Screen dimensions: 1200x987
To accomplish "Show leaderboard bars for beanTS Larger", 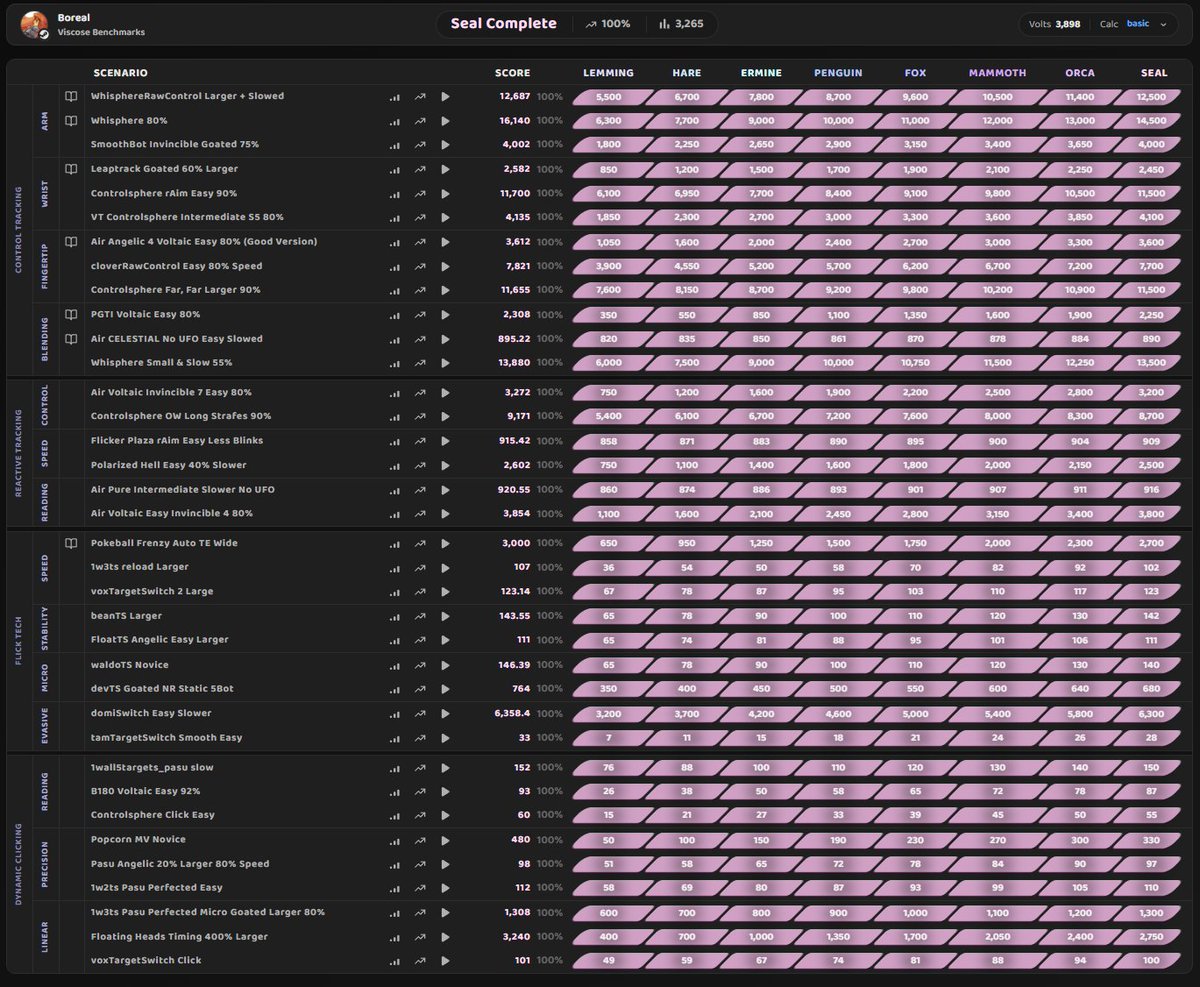I will (394, 616).
